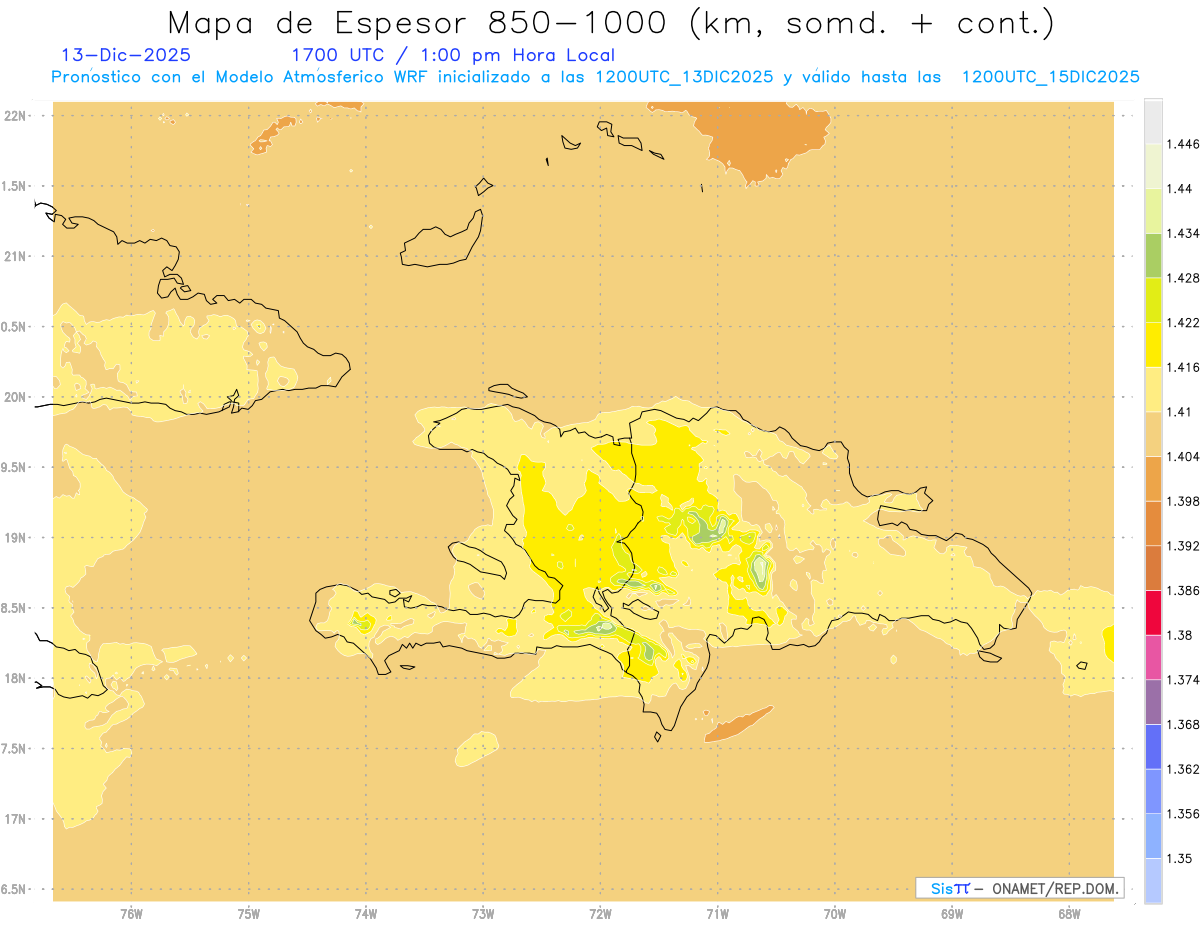Screen dimensions: 1200x927
Task: Pick the pink legend band between 1.374 and 1.38
Action: [1153, 657]
